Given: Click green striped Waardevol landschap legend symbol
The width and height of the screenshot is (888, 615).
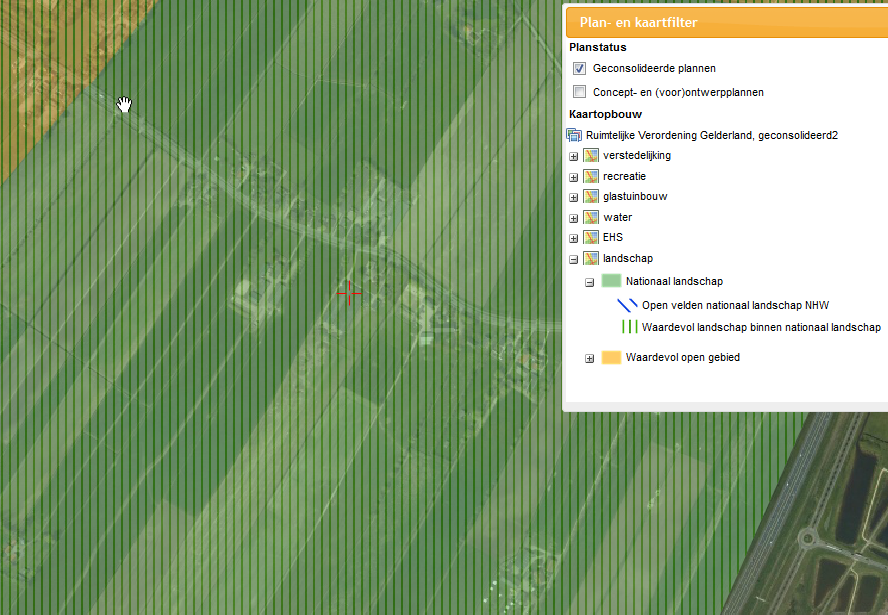Looking at the screenshot, I should [629, 327].
